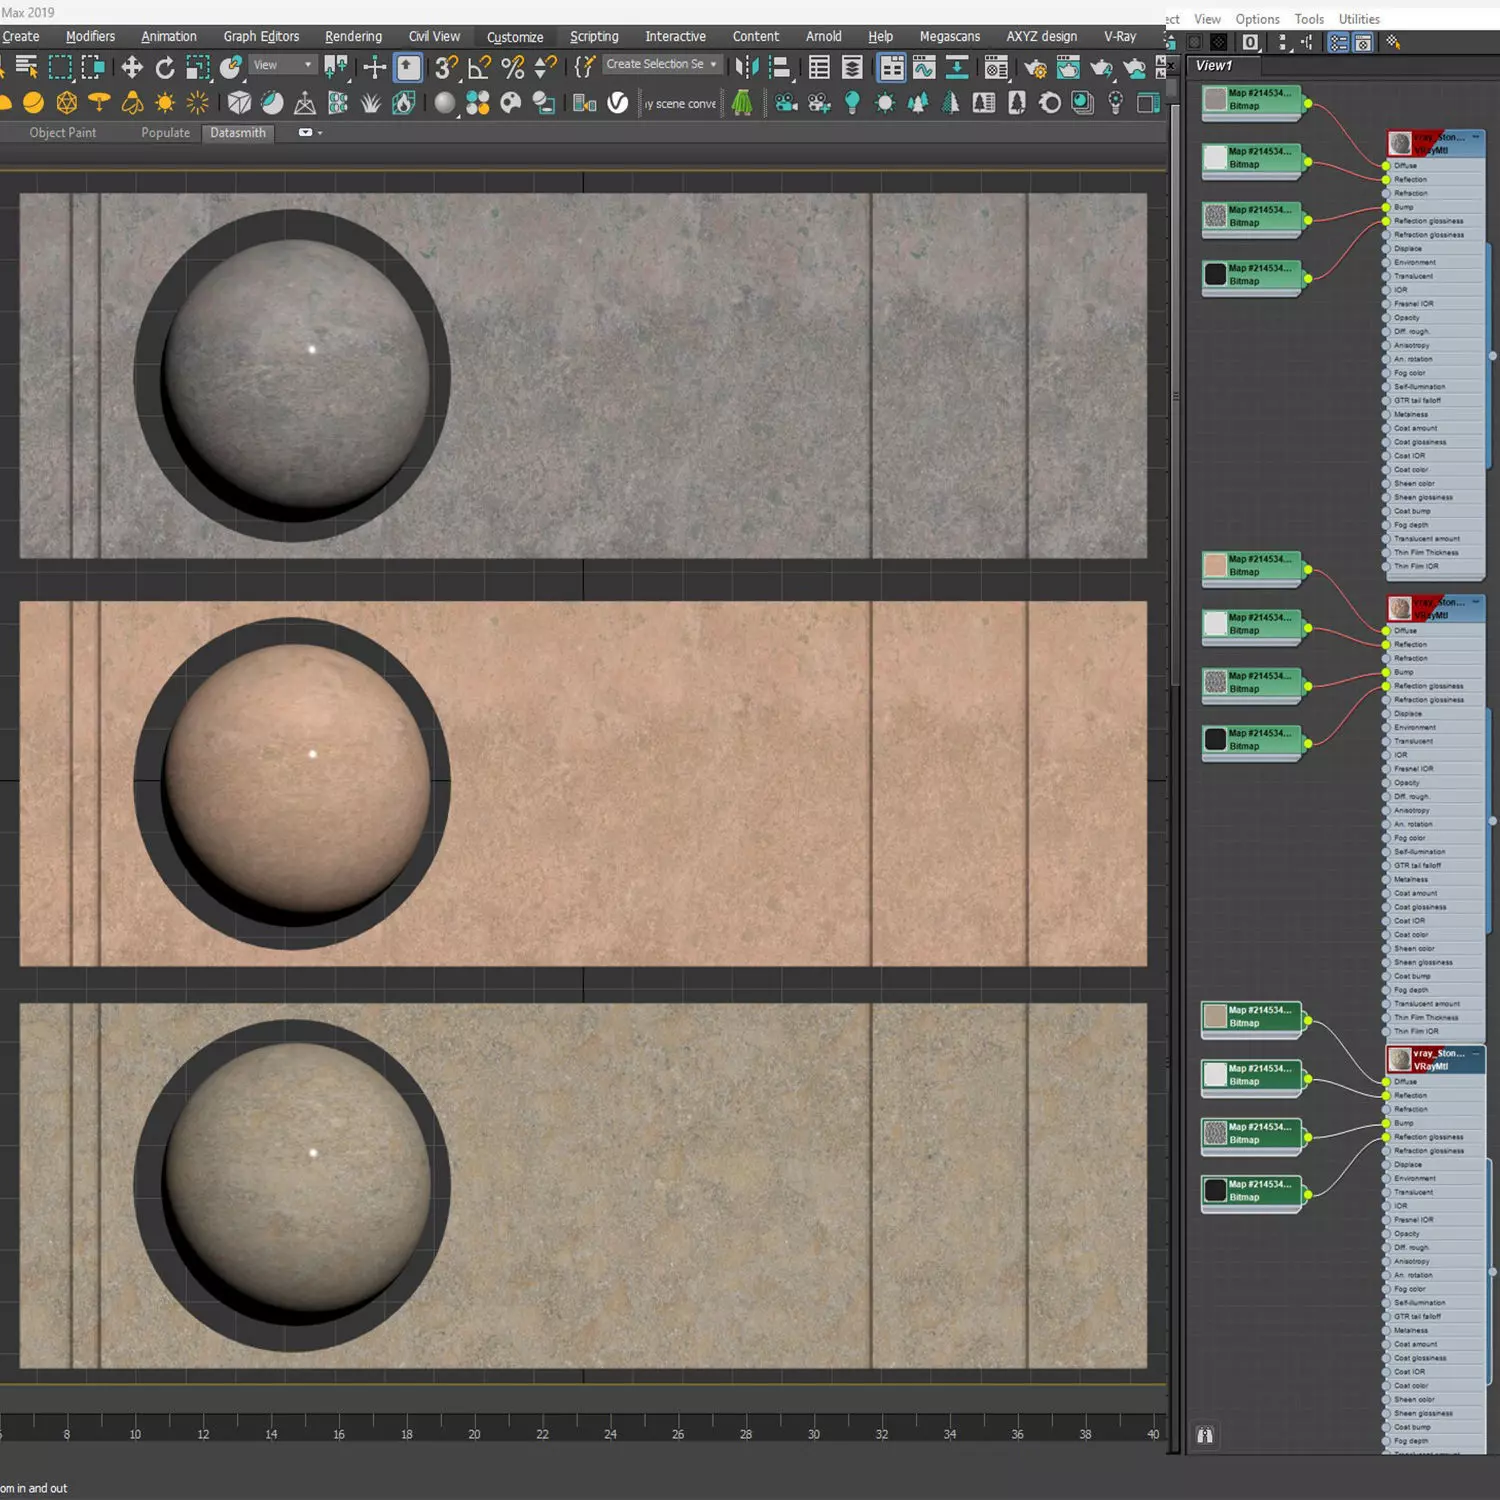Open the Rendered Frame Window icon

click(x=1068, y=68)
